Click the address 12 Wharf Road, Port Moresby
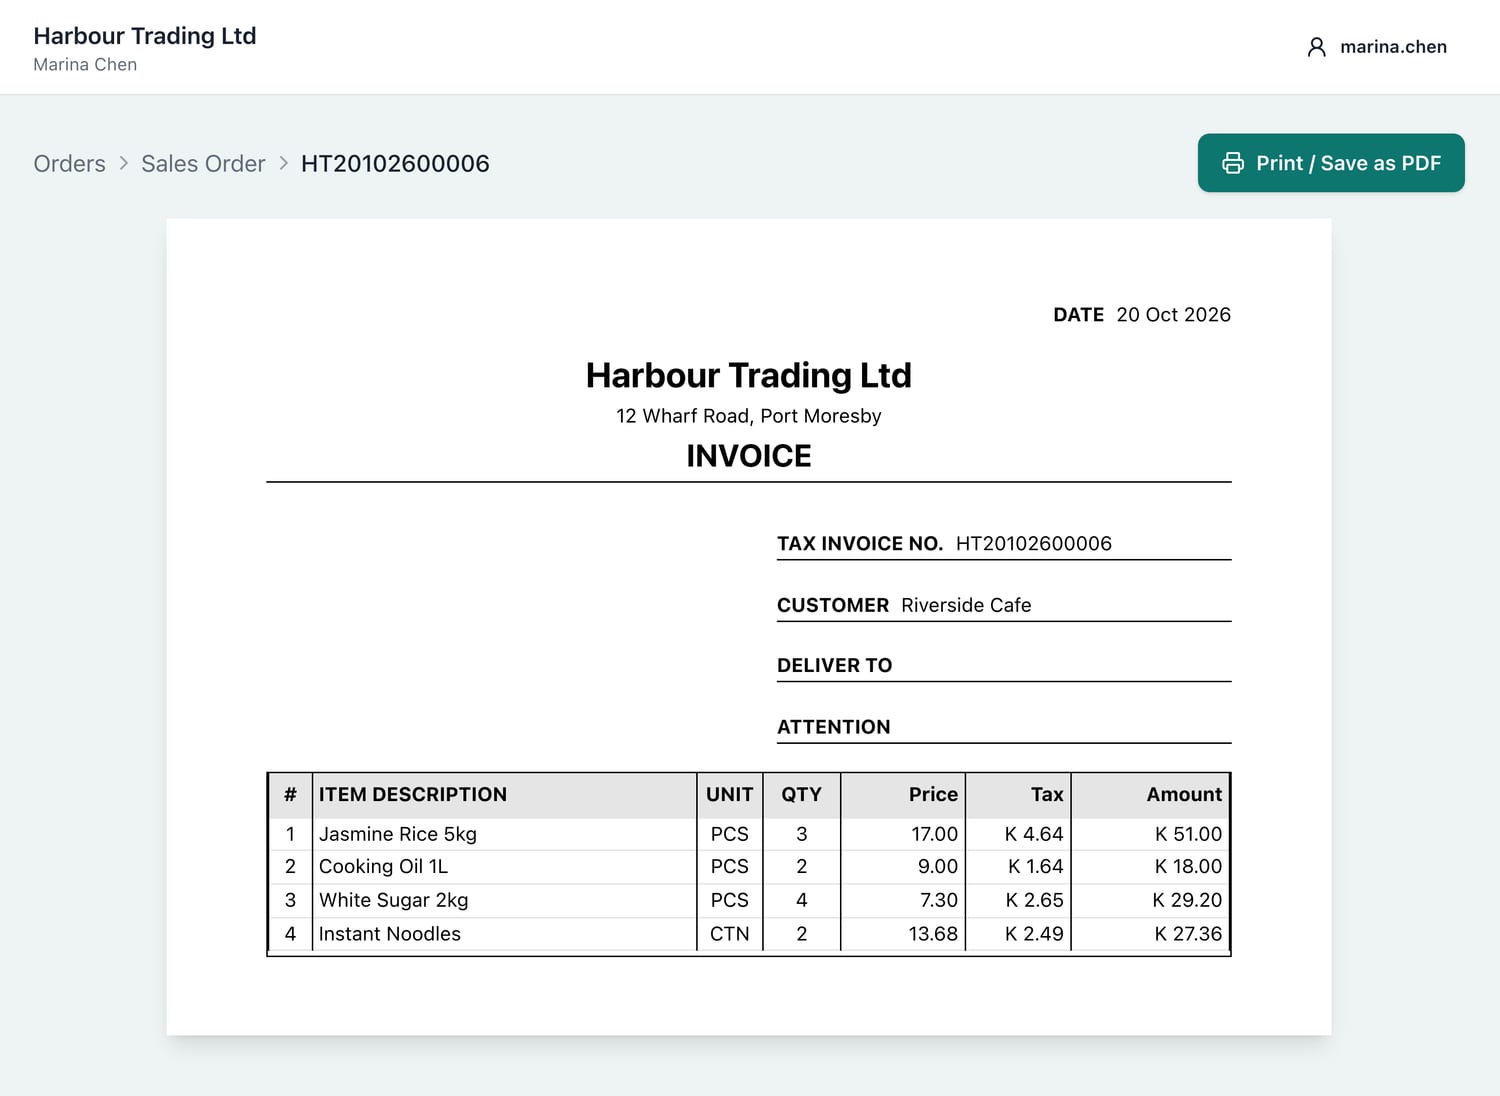 [x=749, y=416]
